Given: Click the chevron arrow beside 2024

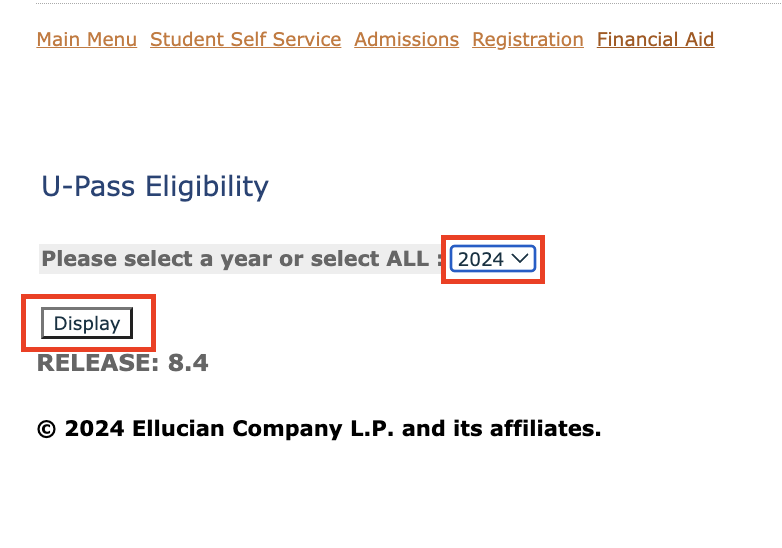Looking at the screenshot, I should pos(520,259).
